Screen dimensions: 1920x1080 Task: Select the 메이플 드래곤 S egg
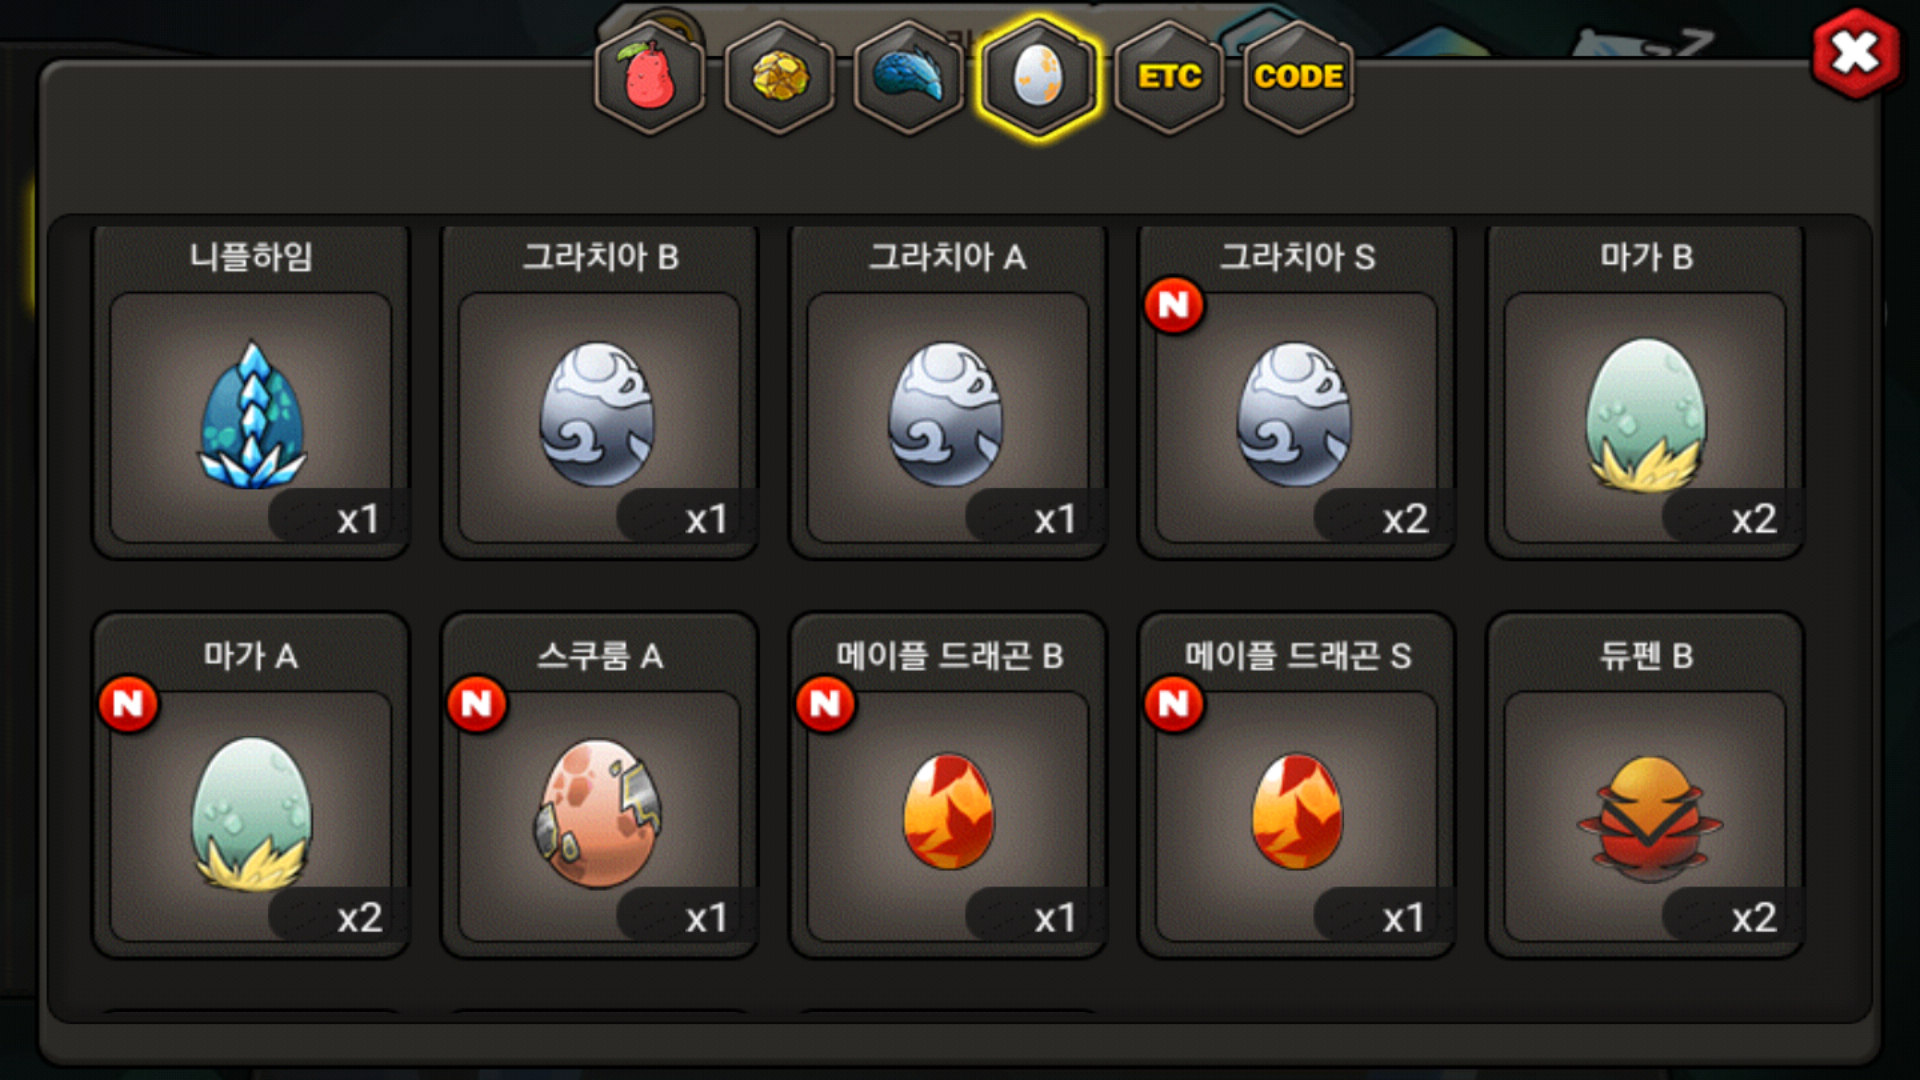tap(1296, 785)
